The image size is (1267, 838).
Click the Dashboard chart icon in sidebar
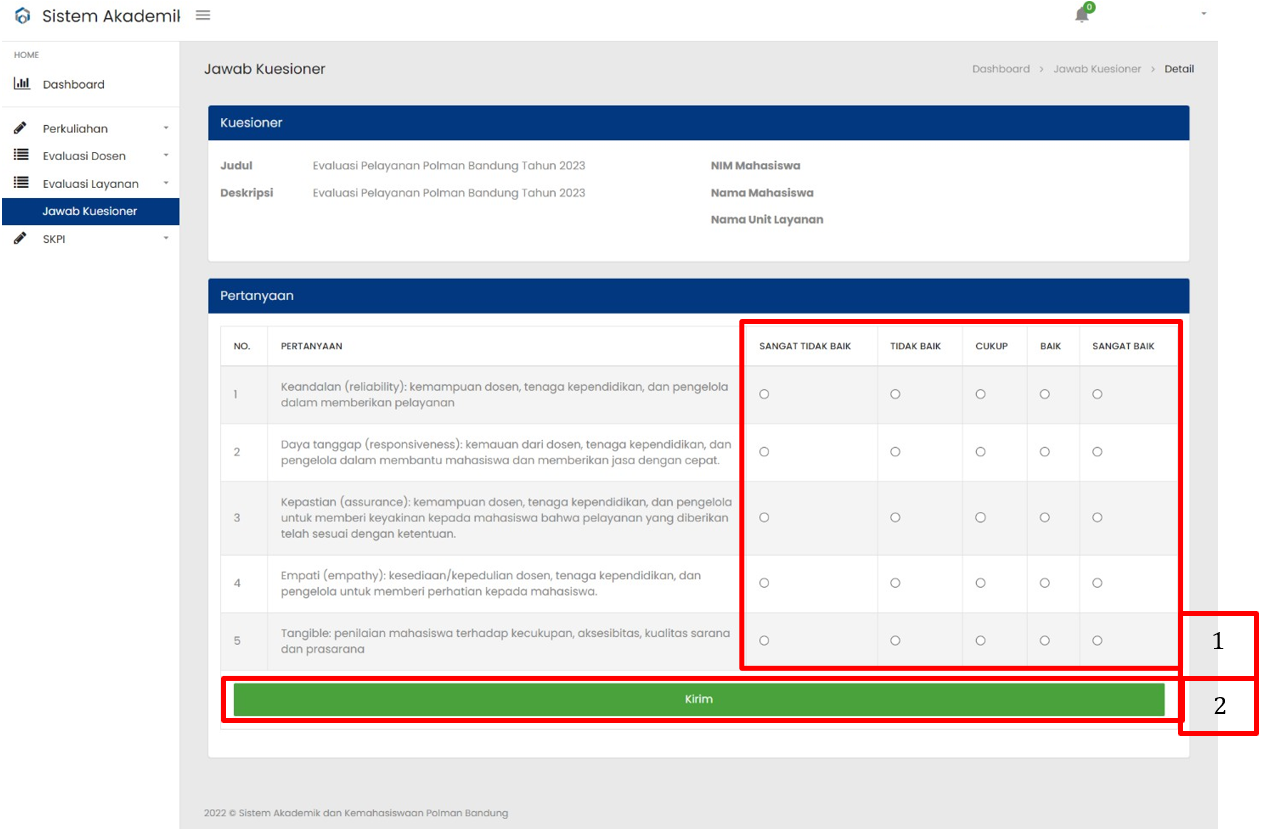pos(21,84)
